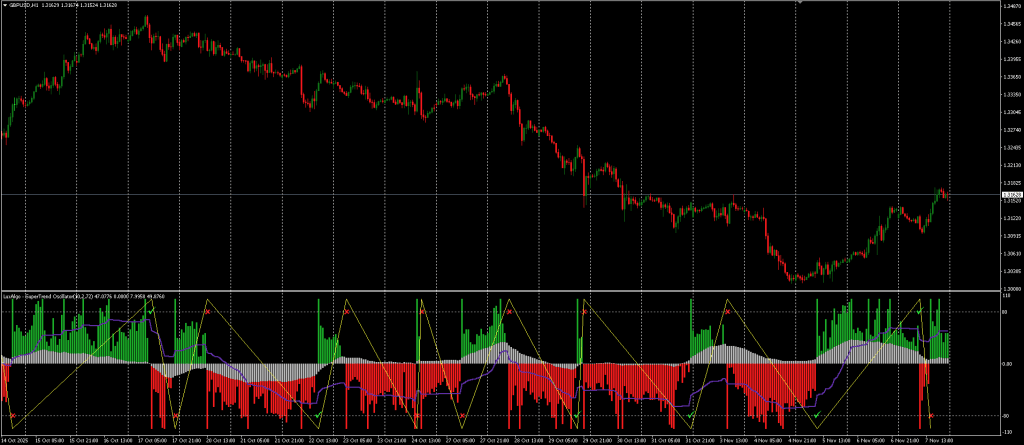1024x445 pixels.
Task: Click the GBPUSD,H1 chart title text
Action: click(23, 5)
